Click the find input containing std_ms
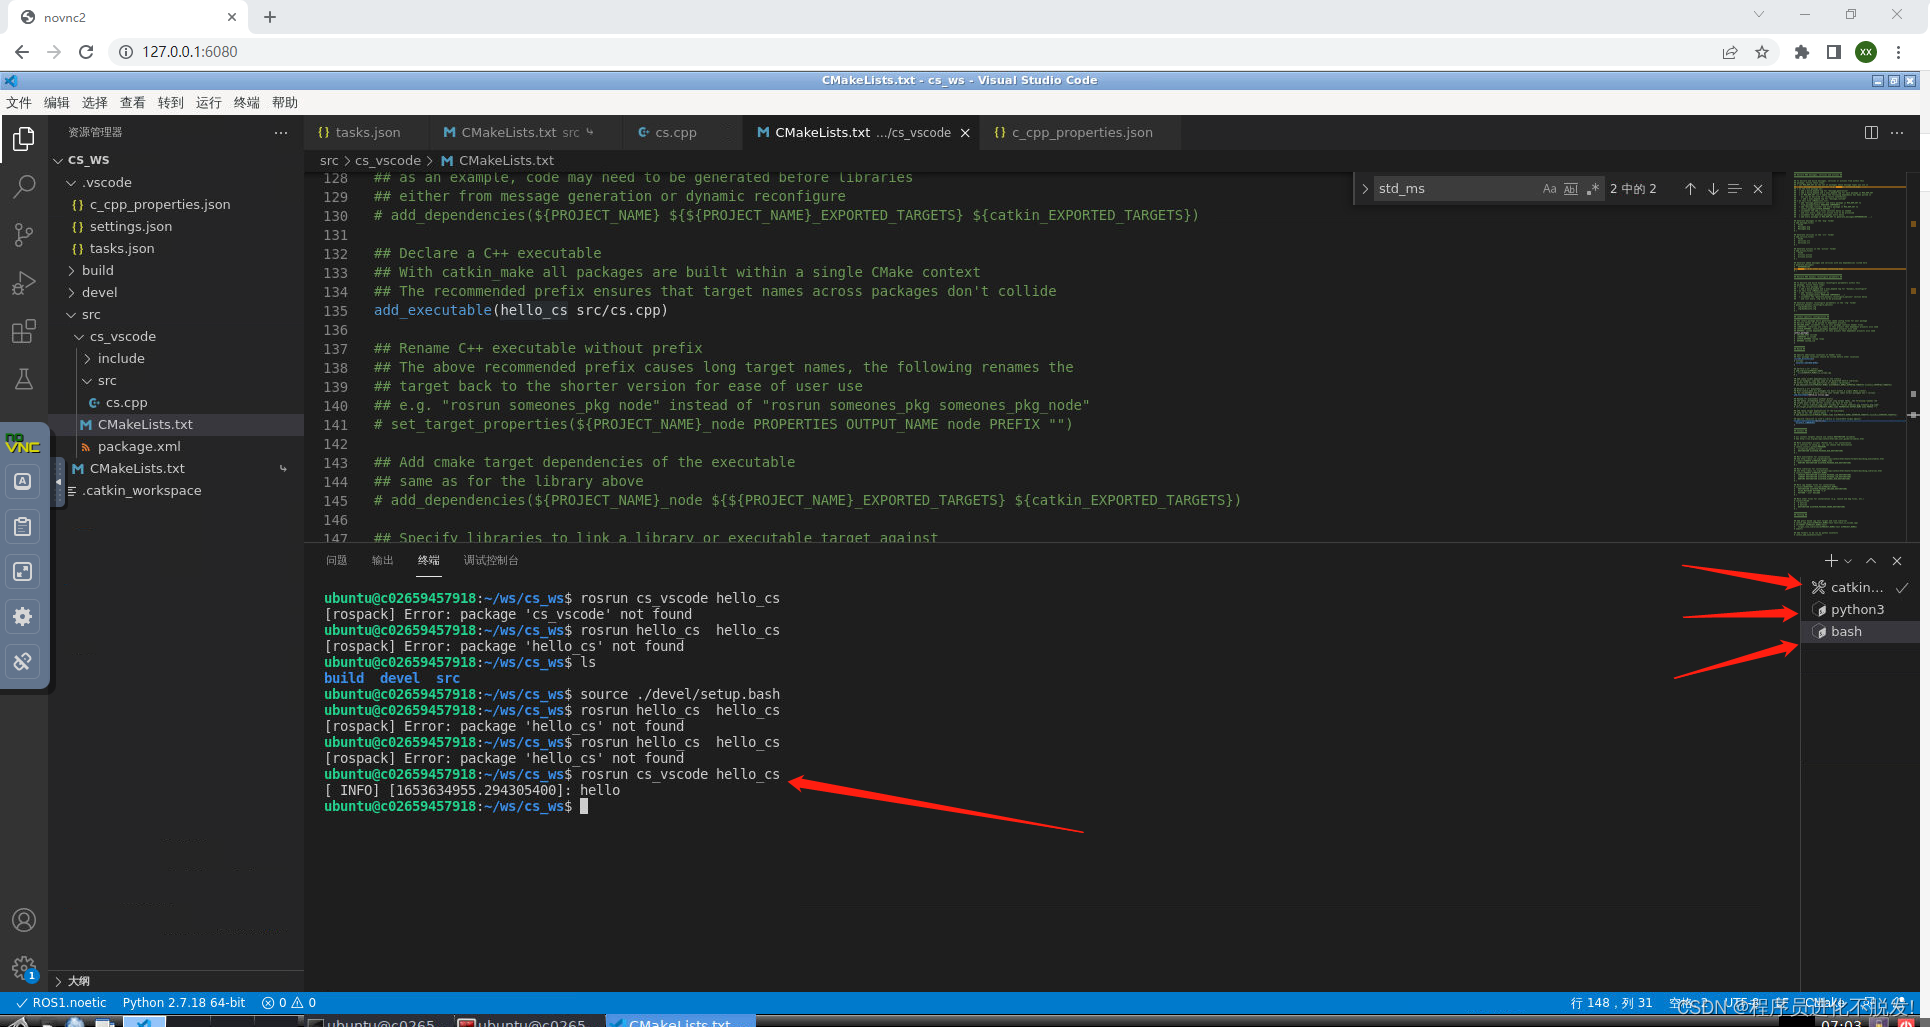The height and width of the screenshot is (1027, 1930). 1458,189
